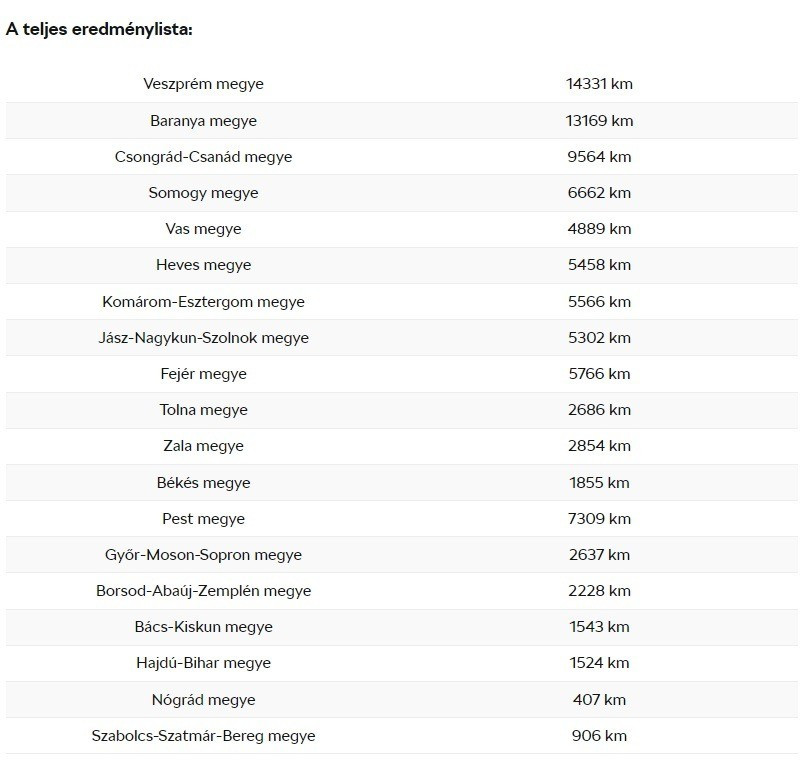Select the 5766 km distance value
This screenshot has height=772, width=804.
599,374
